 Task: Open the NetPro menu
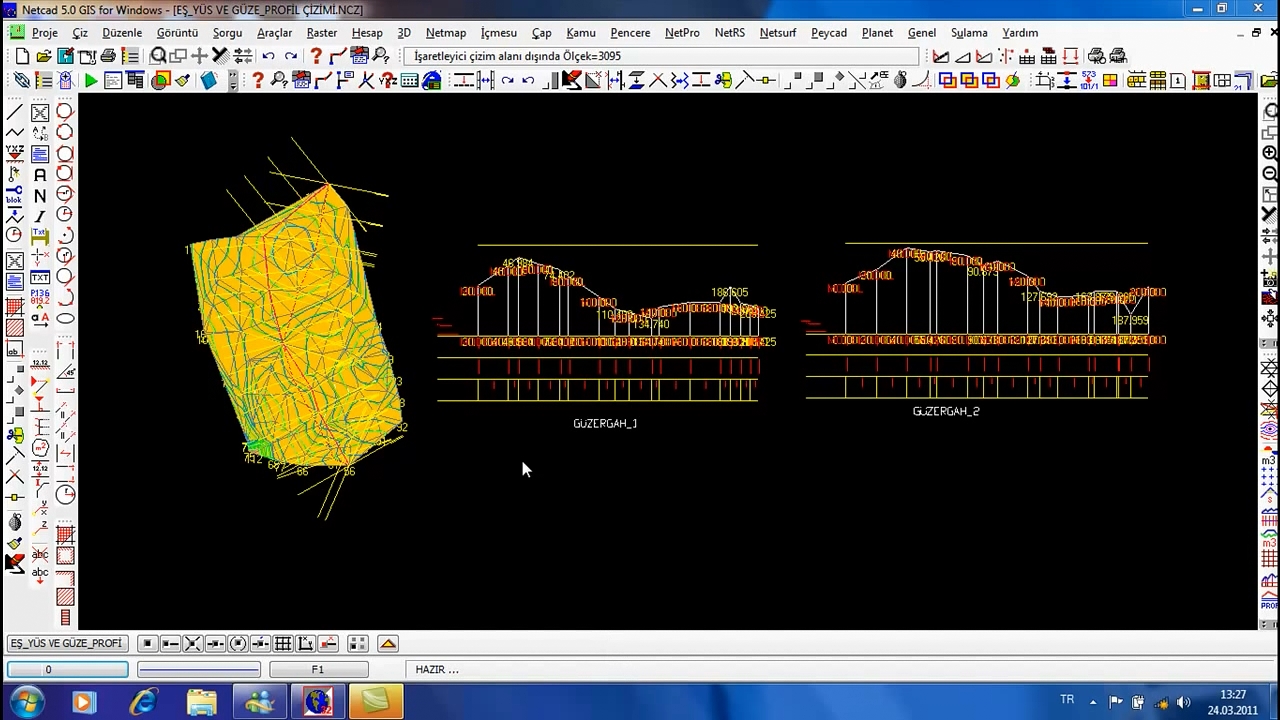682,33
